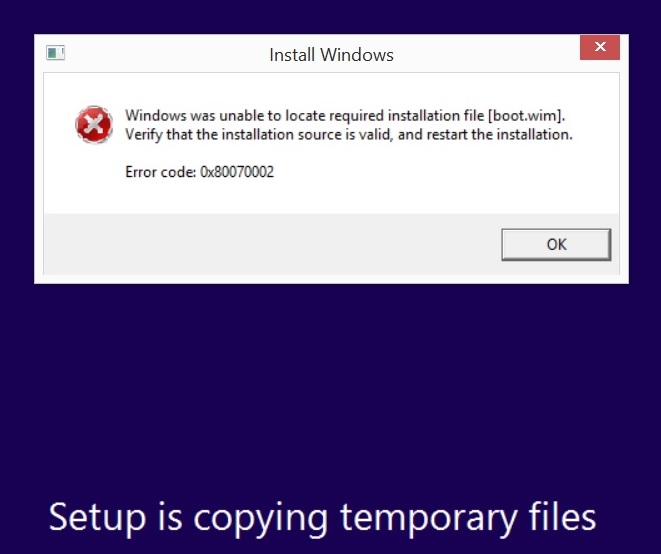Close the Install Windows error dialog

(x=600, y=47)
